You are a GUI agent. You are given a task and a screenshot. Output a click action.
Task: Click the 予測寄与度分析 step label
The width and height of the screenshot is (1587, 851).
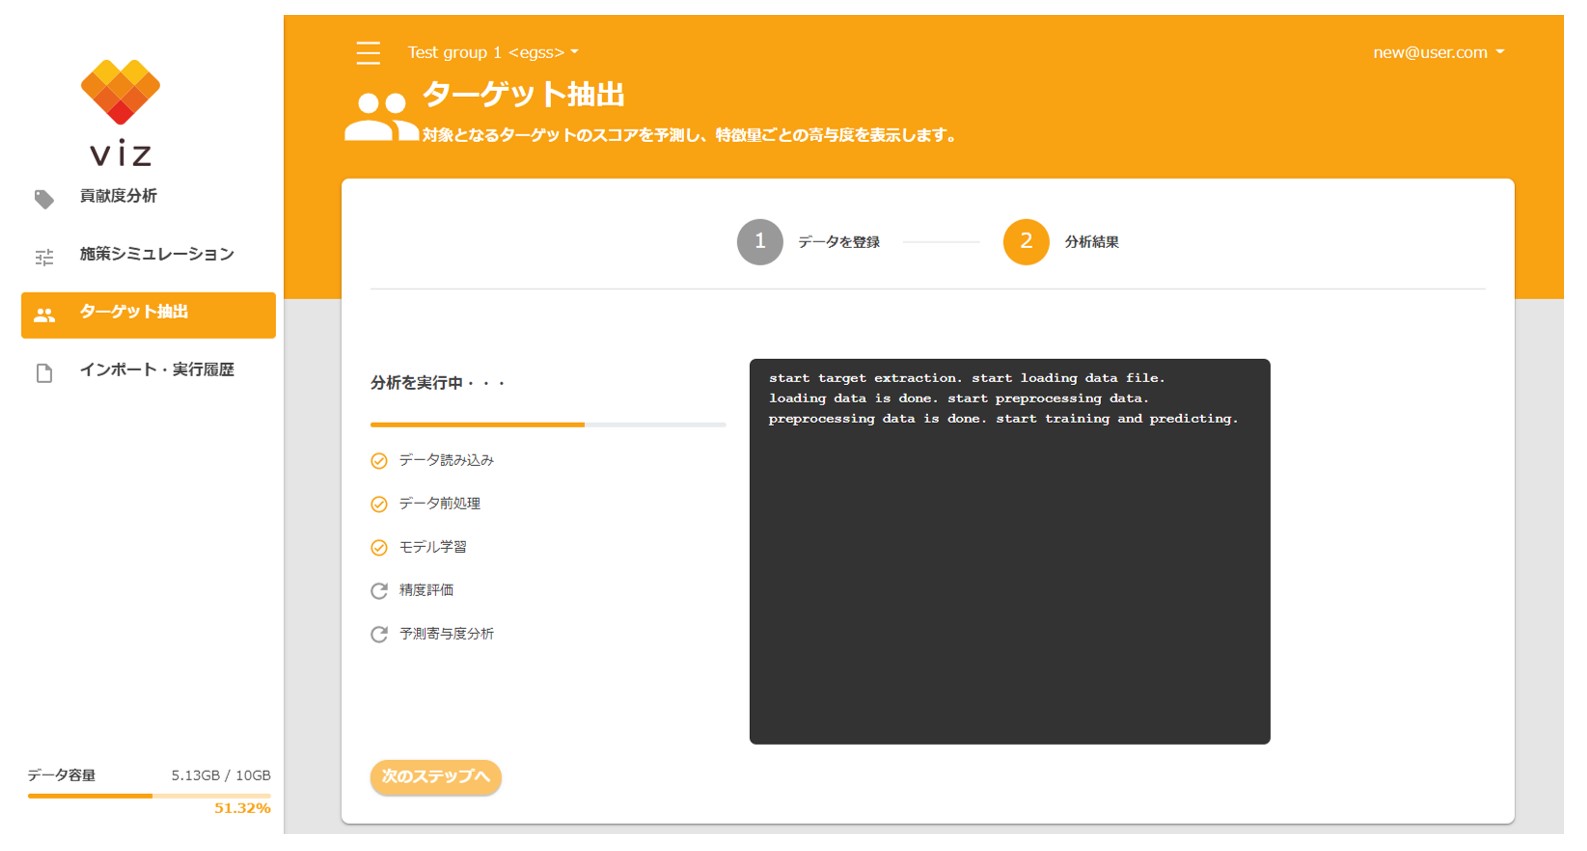tap(447, 634)
